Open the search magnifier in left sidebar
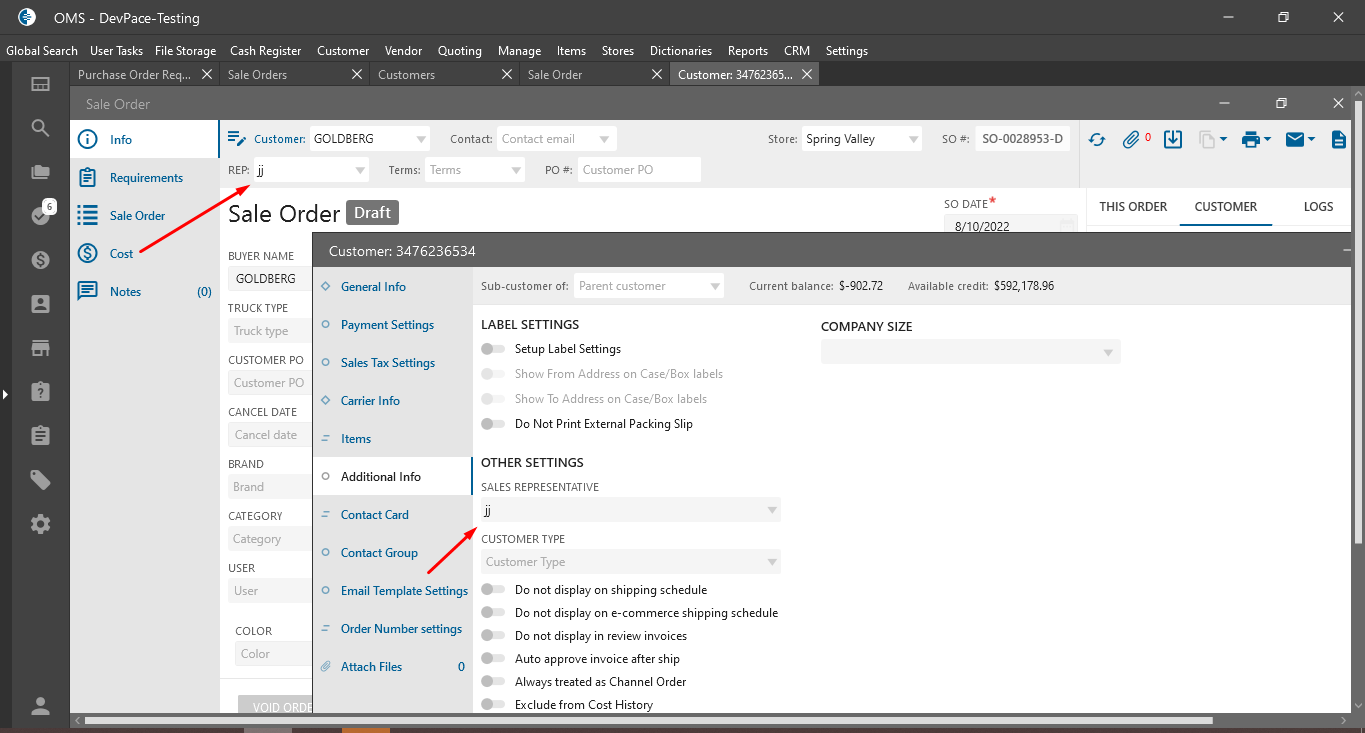1365x733 pixels. (x=40, y=128)
